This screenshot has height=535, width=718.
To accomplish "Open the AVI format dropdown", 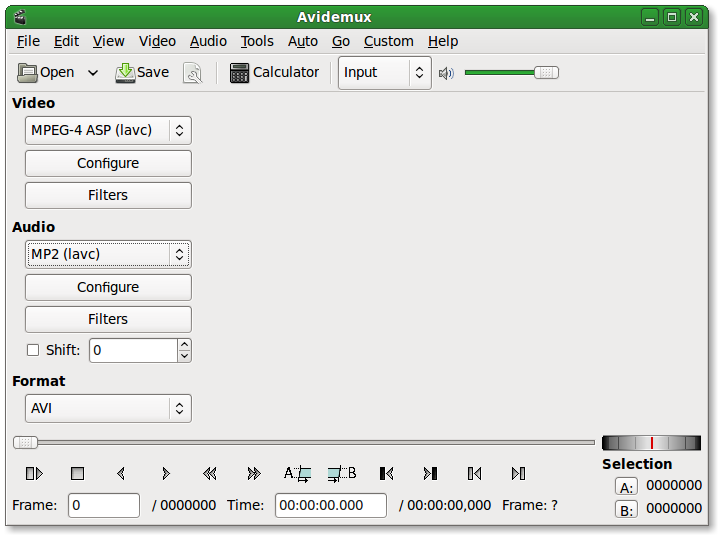I will (108, 409).
